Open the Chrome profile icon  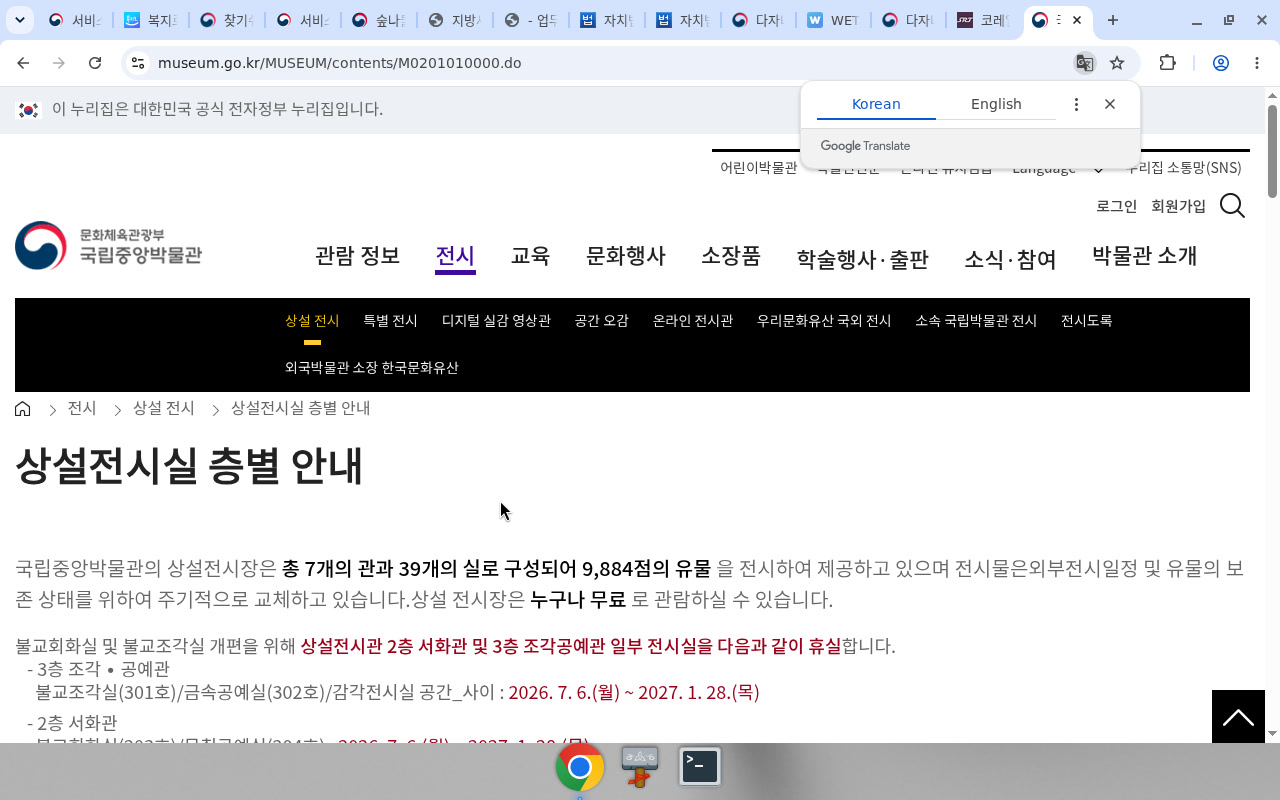tap(1220, 63)
